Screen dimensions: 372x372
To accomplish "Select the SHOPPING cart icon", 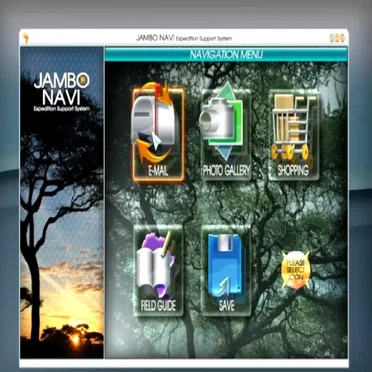I will [x=293, y=135].
